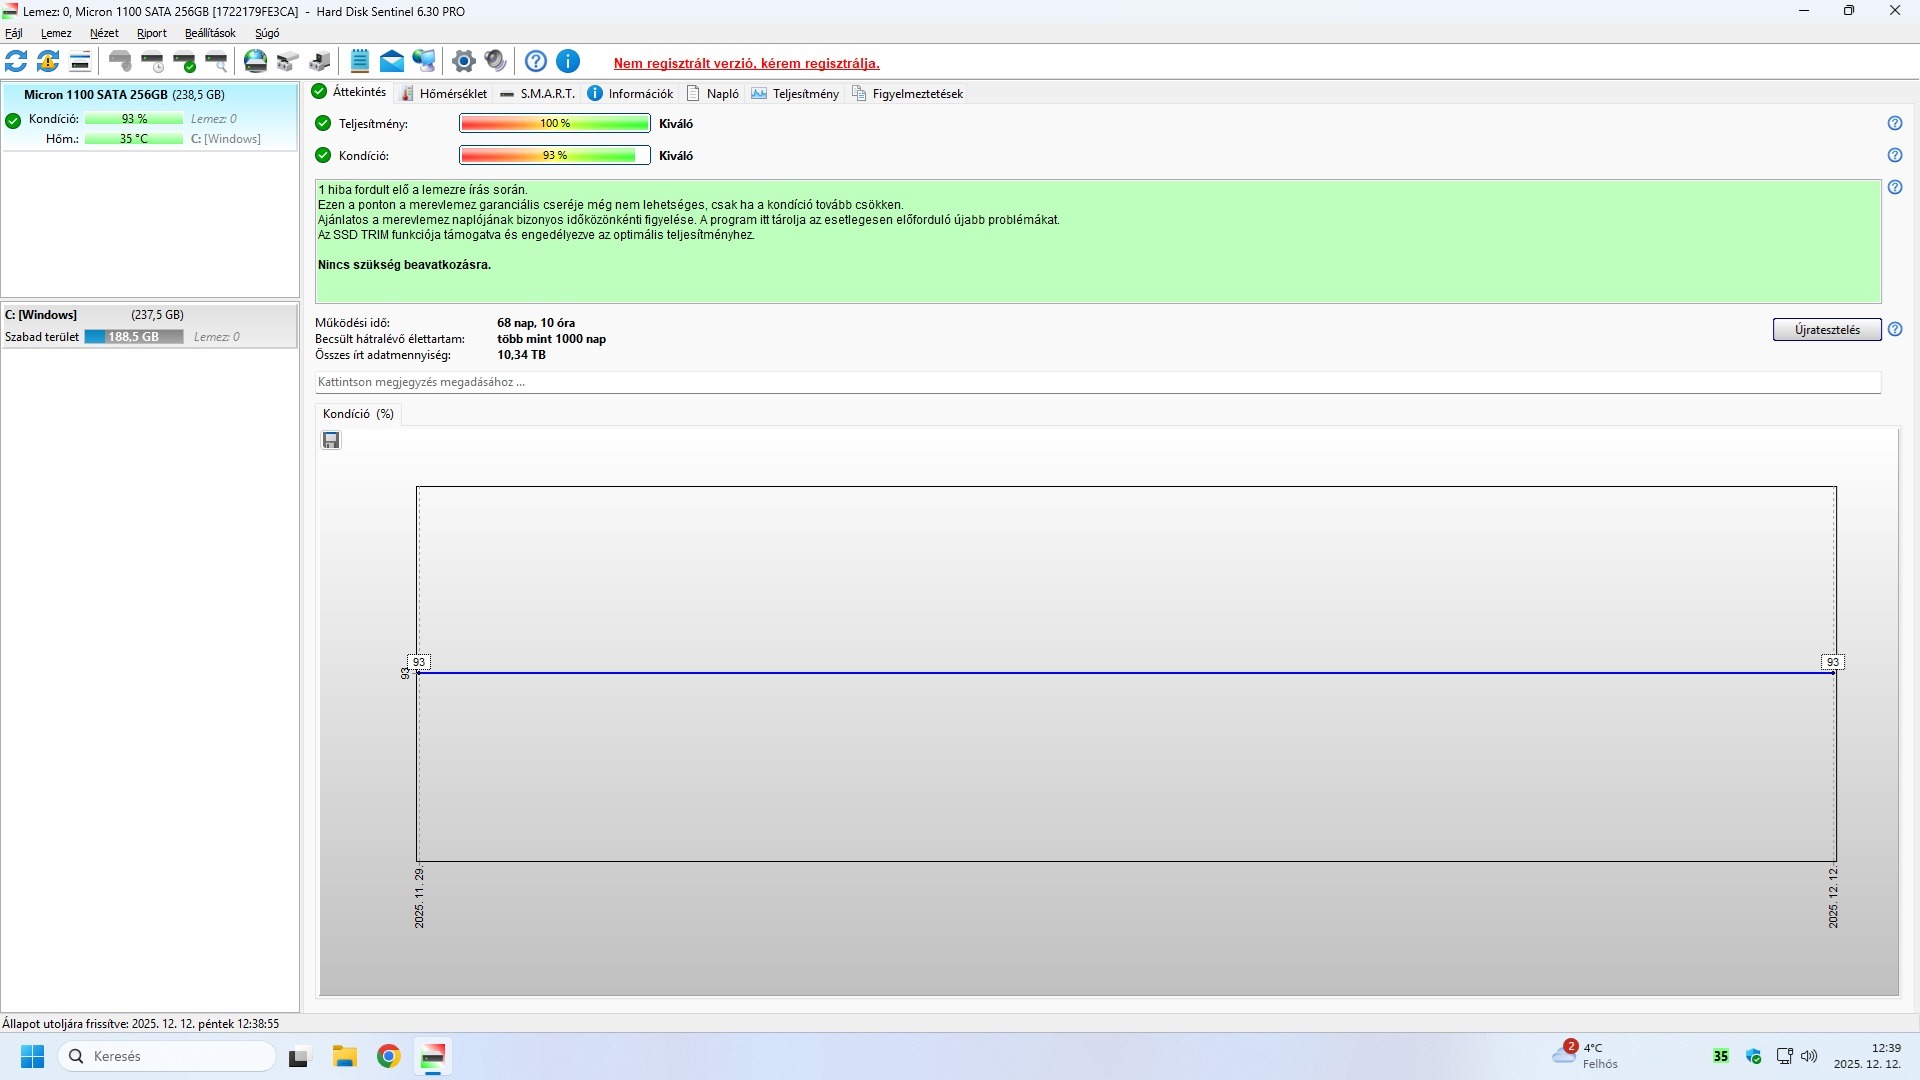1920x1080 pixels.
Task: Open the Beállítások menu
Action: click(x=210, y=33)
